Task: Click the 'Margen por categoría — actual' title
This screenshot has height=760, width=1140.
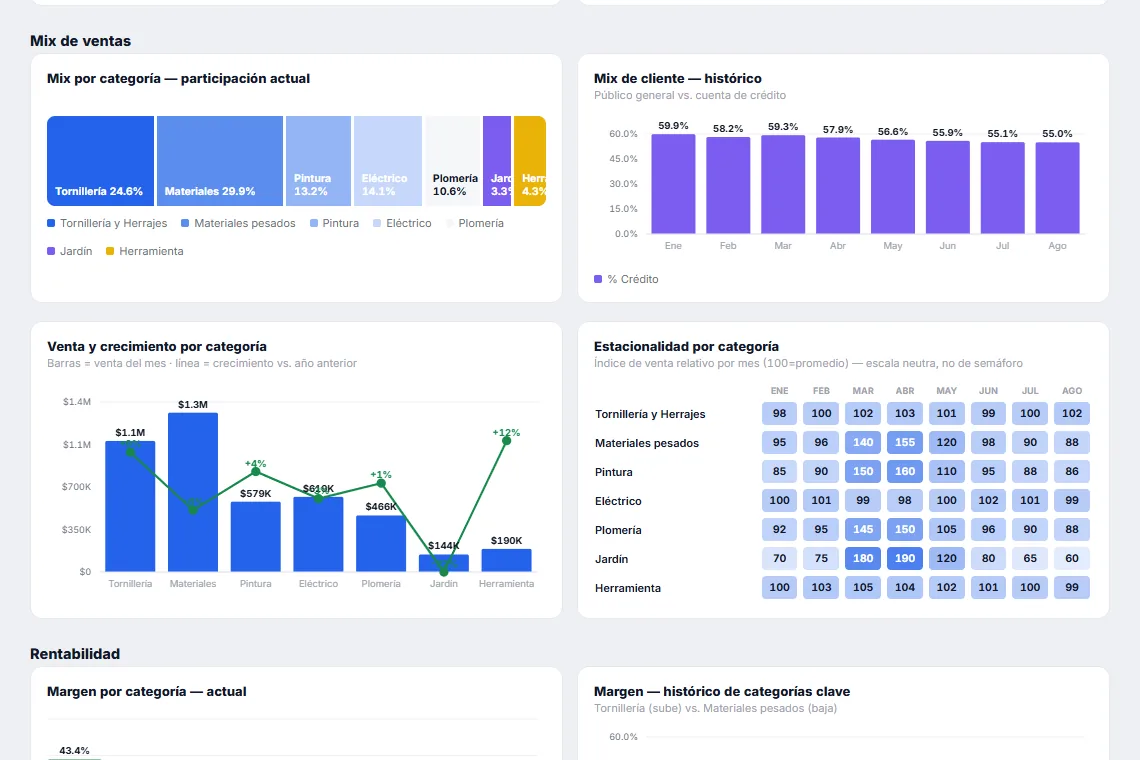Action: (147, 692)
